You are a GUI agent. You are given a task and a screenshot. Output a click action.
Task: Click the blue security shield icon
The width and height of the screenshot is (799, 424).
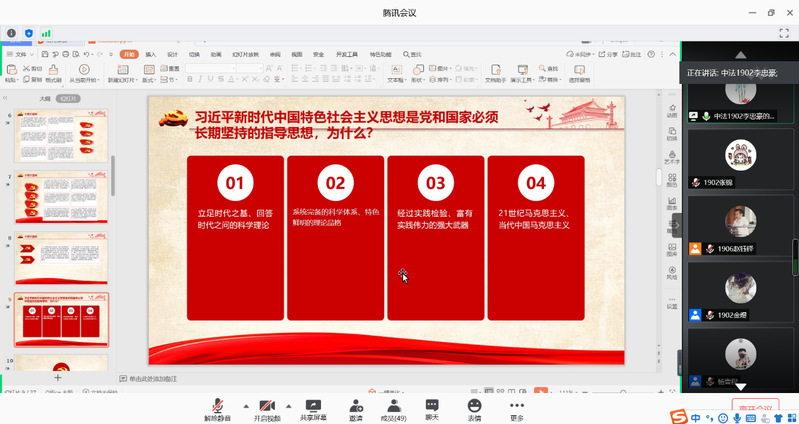pos(28,33)
